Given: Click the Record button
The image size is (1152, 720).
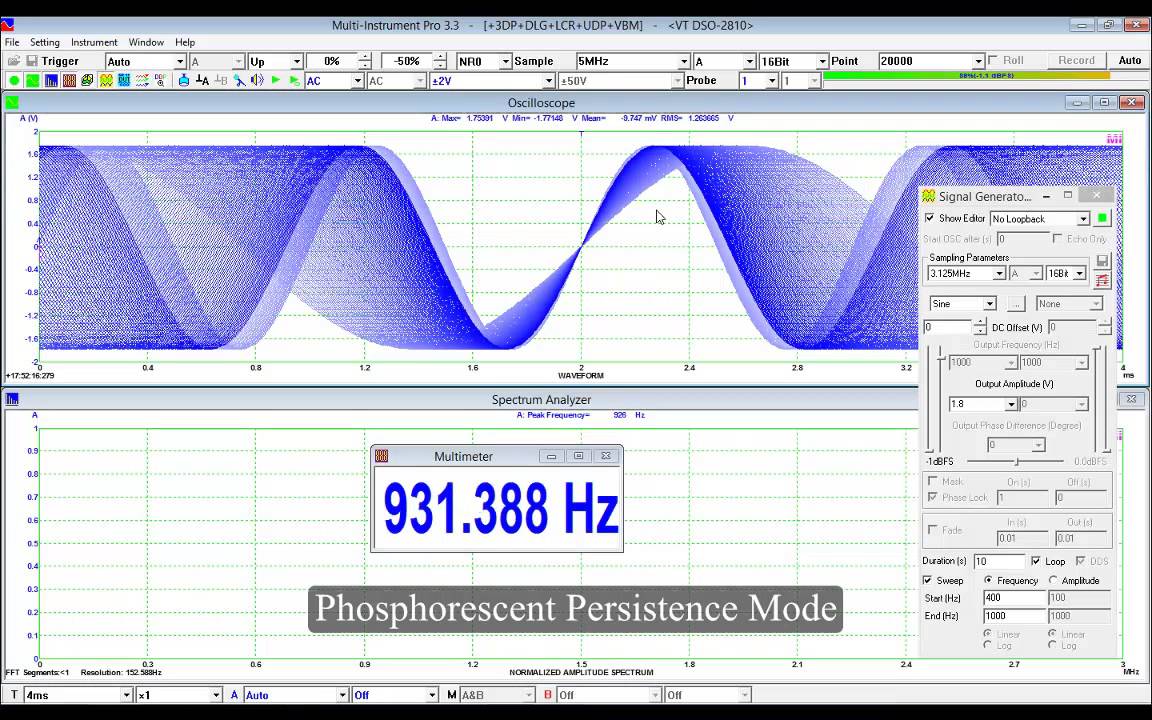Looking at the screenshot, I should click(1076, 60).
